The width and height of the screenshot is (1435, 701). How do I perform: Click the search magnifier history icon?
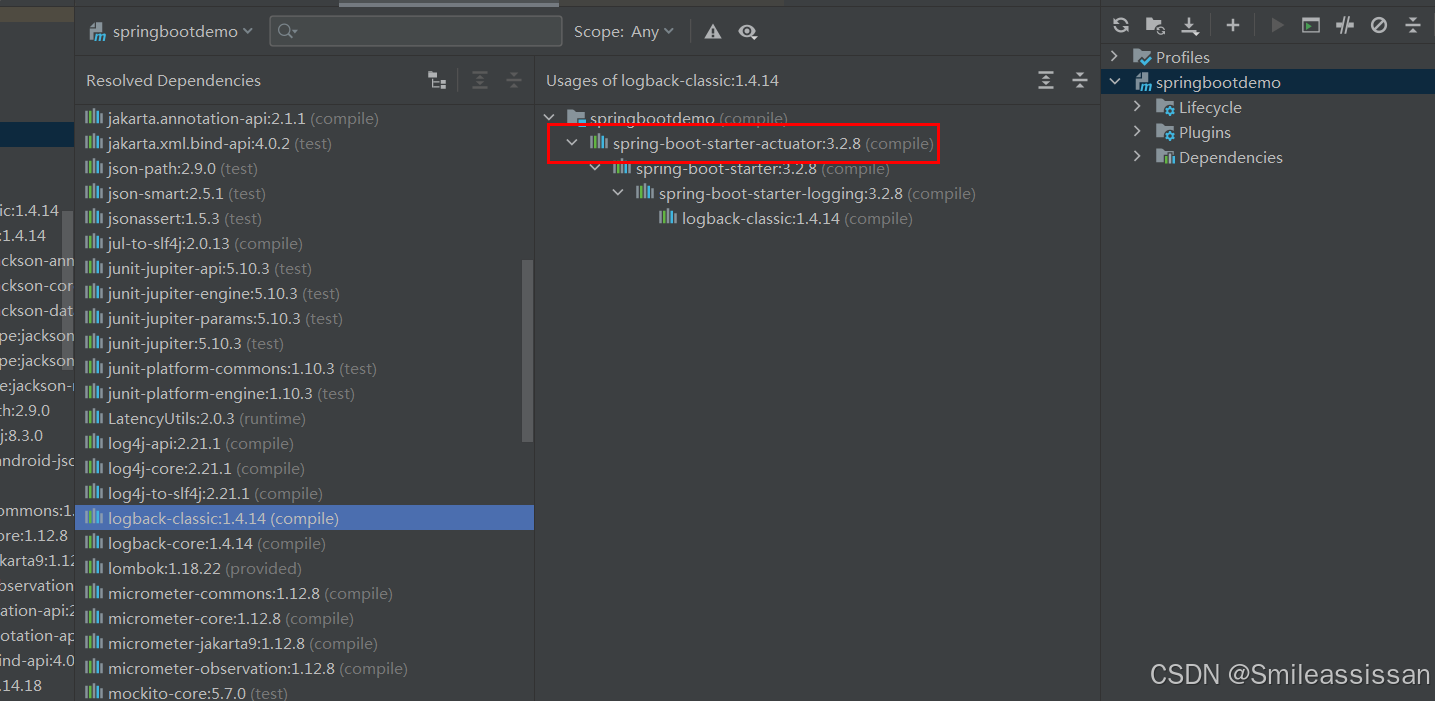click(287, 32)
